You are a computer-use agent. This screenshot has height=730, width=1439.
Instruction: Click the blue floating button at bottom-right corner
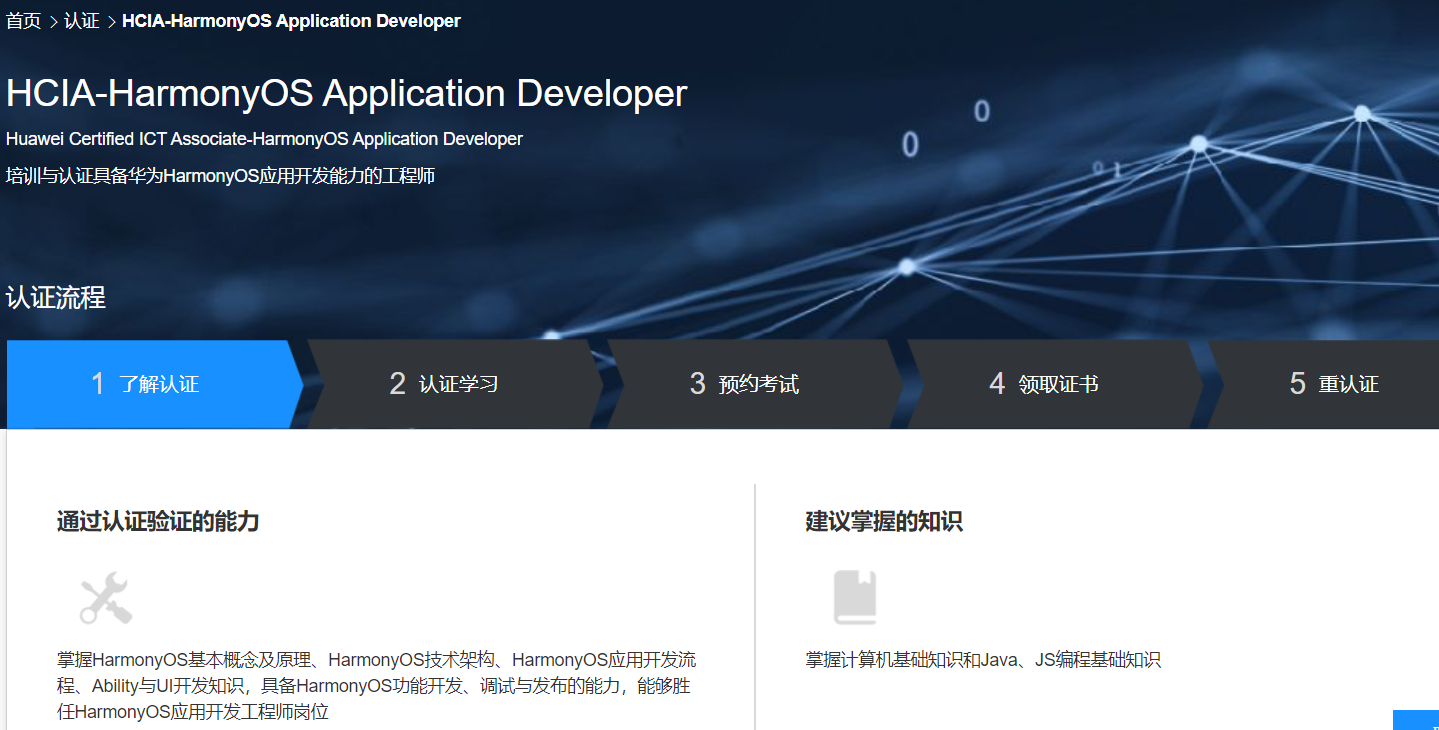tap(1416, 720)
